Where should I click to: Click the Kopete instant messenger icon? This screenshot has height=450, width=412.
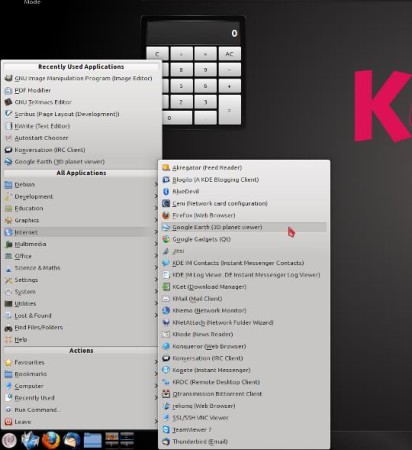click(166, 370)
